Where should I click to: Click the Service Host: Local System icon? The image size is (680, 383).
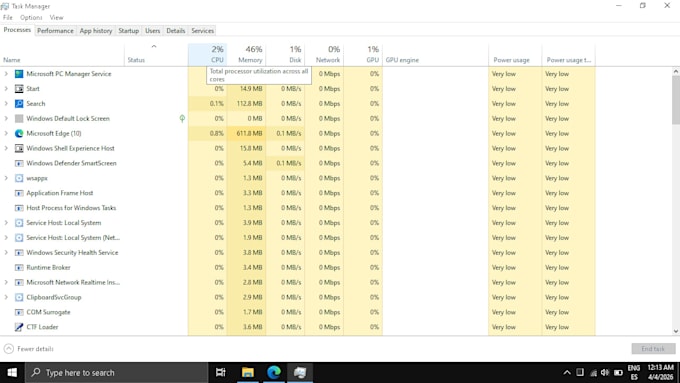[19, 223]
